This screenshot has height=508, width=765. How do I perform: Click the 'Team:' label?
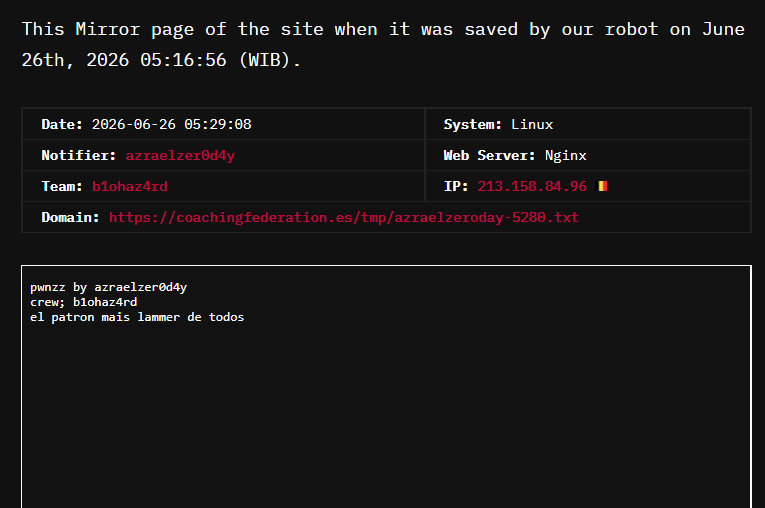pos(62,186)
